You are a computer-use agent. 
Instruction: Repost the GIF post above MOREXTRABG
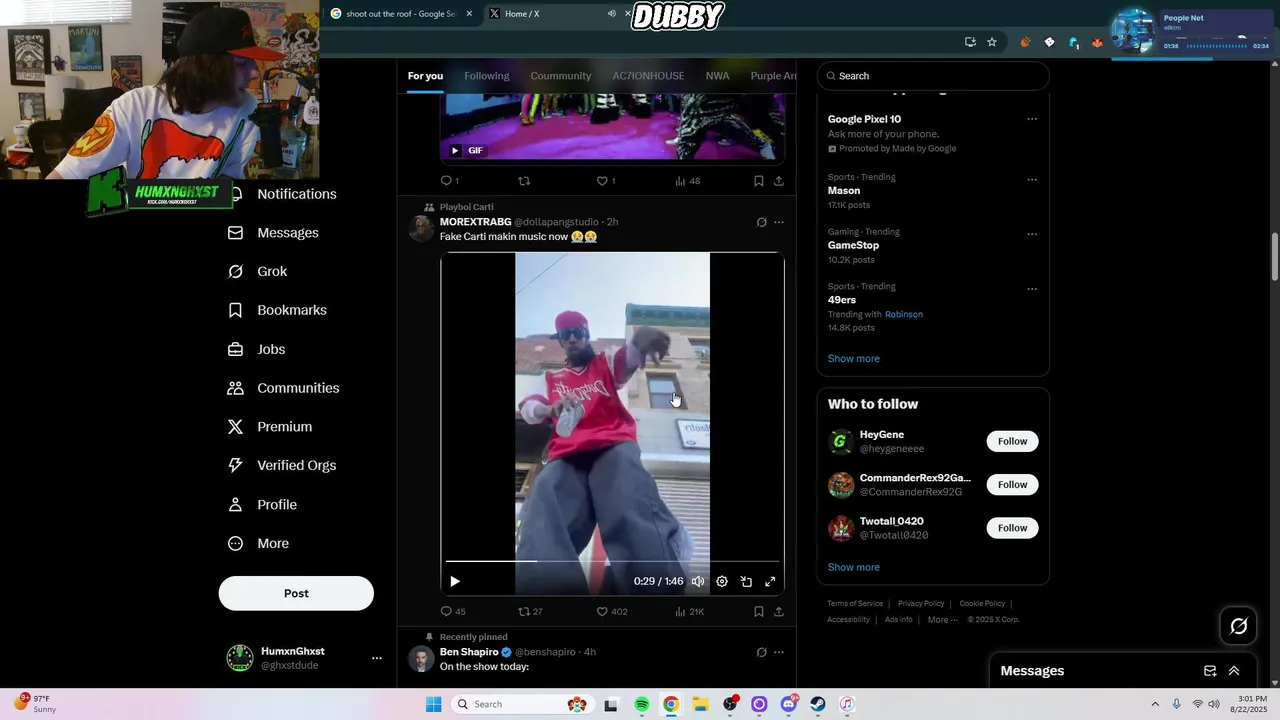pos(524,181)
